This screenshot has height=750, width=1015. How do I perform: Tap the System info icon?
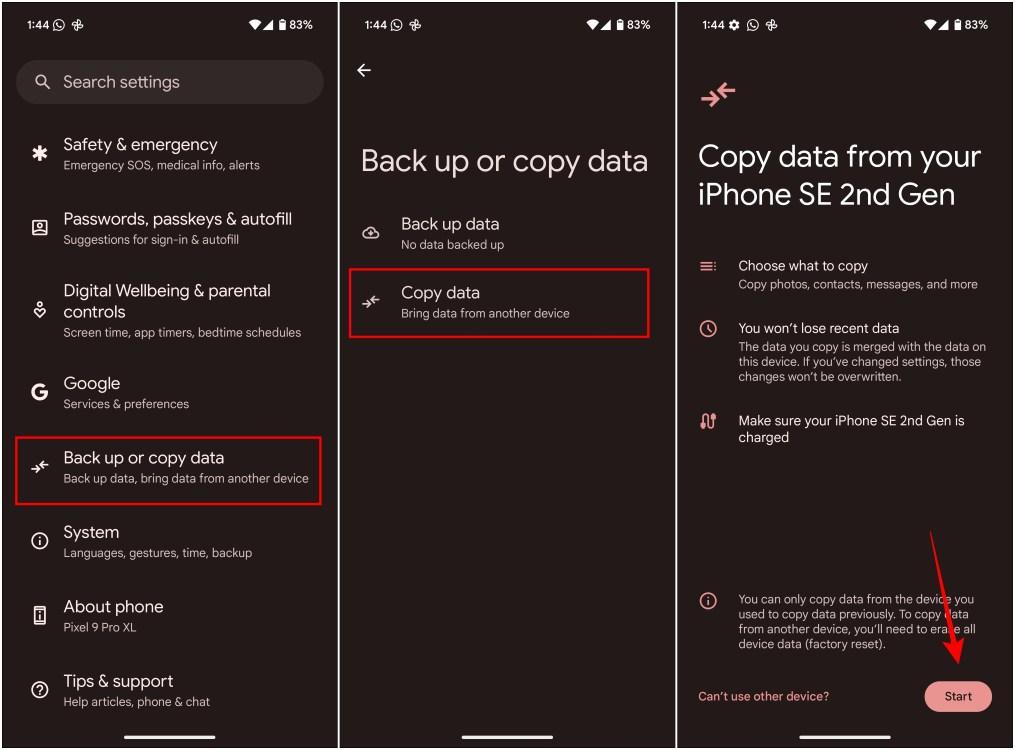[39, 540]
